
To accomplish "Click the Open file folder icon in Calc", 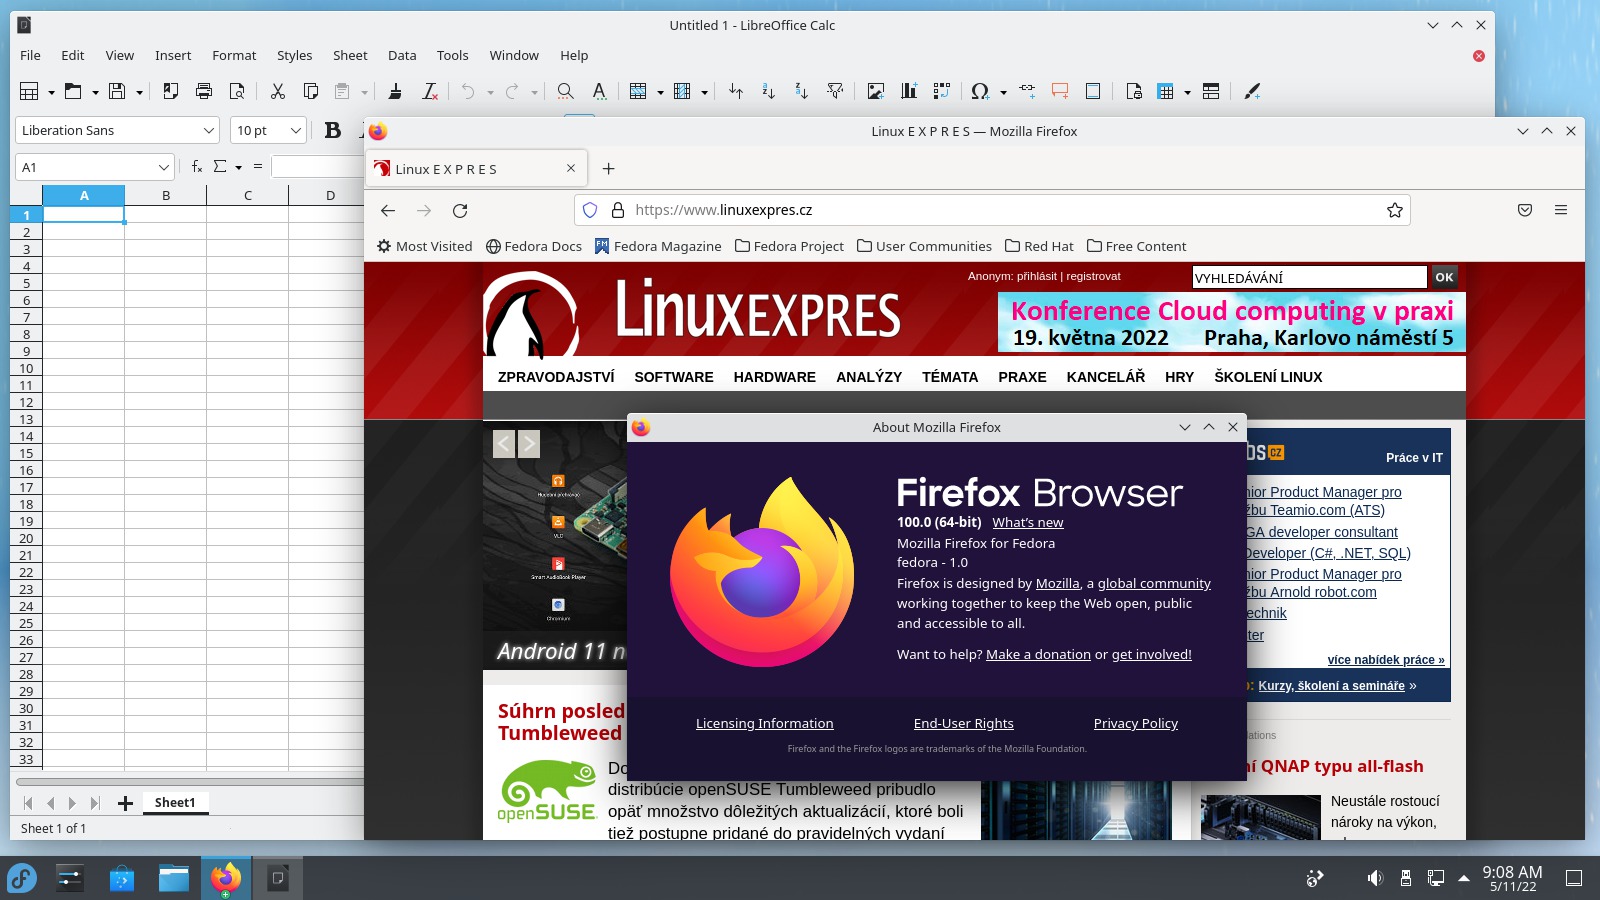I will (x=73, y=91).
